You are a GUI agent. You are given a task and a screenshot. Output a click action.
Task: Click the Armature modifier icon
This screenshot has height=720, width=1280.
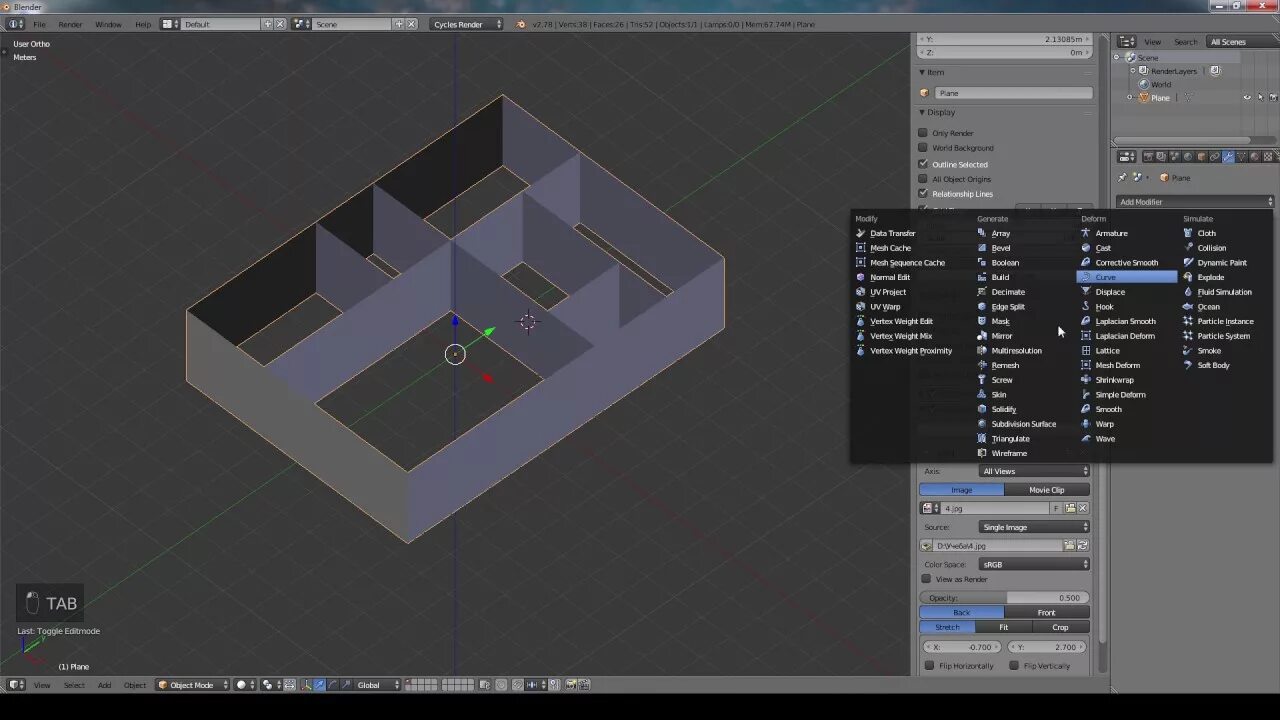tap(1086, 233)
